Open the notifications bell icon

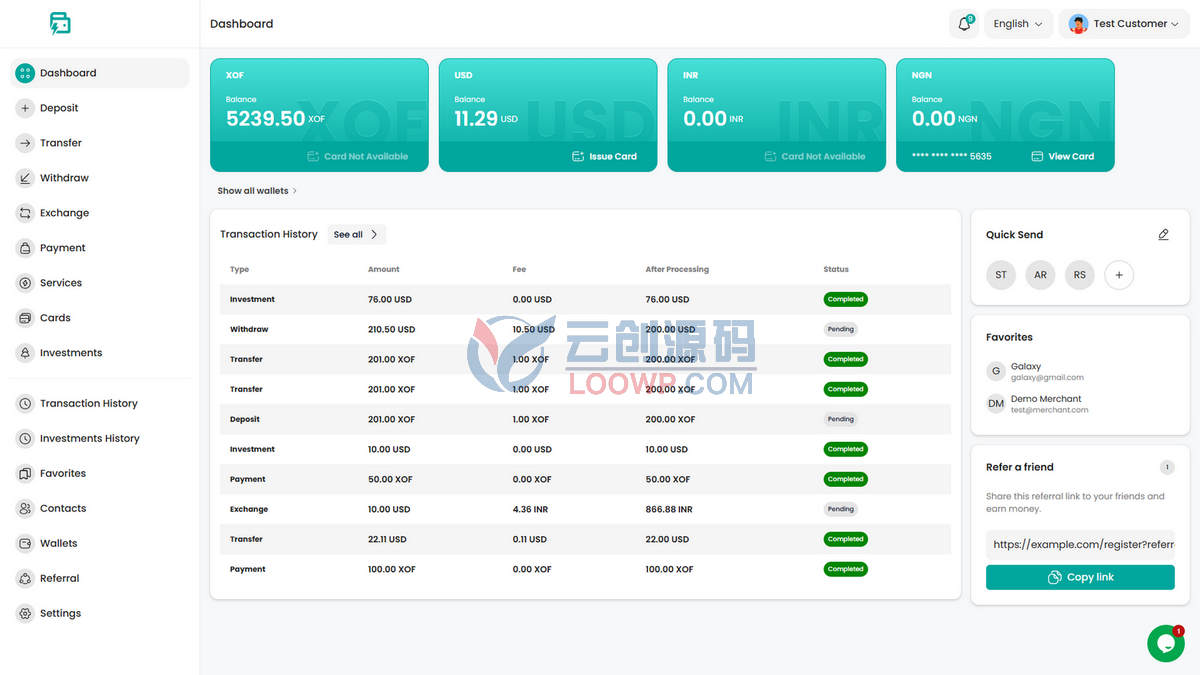pyautogui.click(x=964, y=24)
